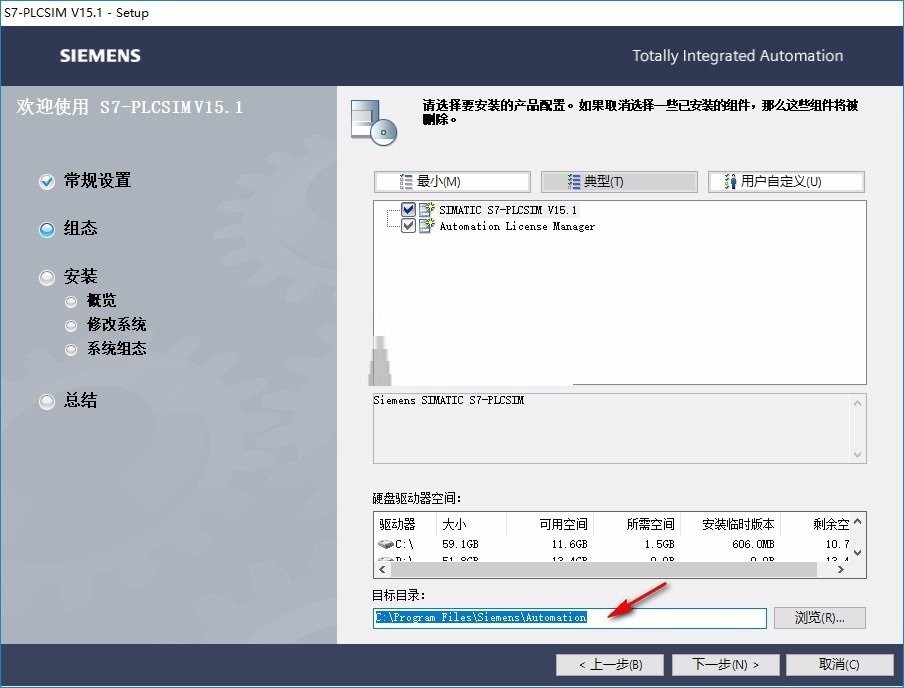
Task: Click the 修改系统 sub-step indicator
Action: (x=71, y=326)
